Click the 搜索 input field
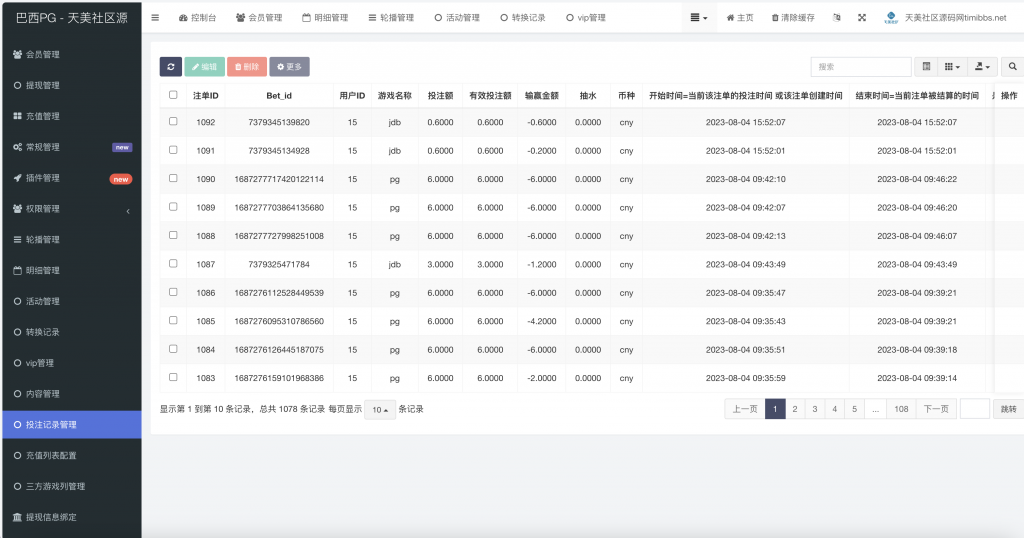Image resolution: width=1024 pixels, height=538 pixels. [860, 67]
